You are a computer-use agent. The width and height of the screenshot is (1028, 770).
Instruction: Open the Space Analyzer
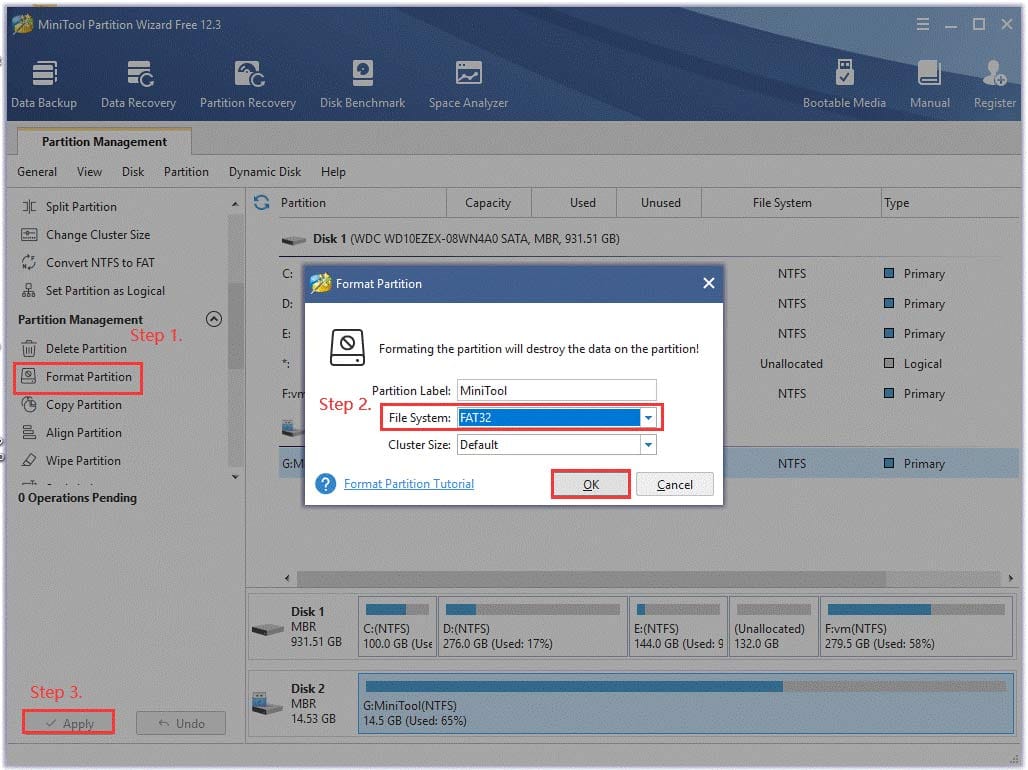[x=468, y=84]
